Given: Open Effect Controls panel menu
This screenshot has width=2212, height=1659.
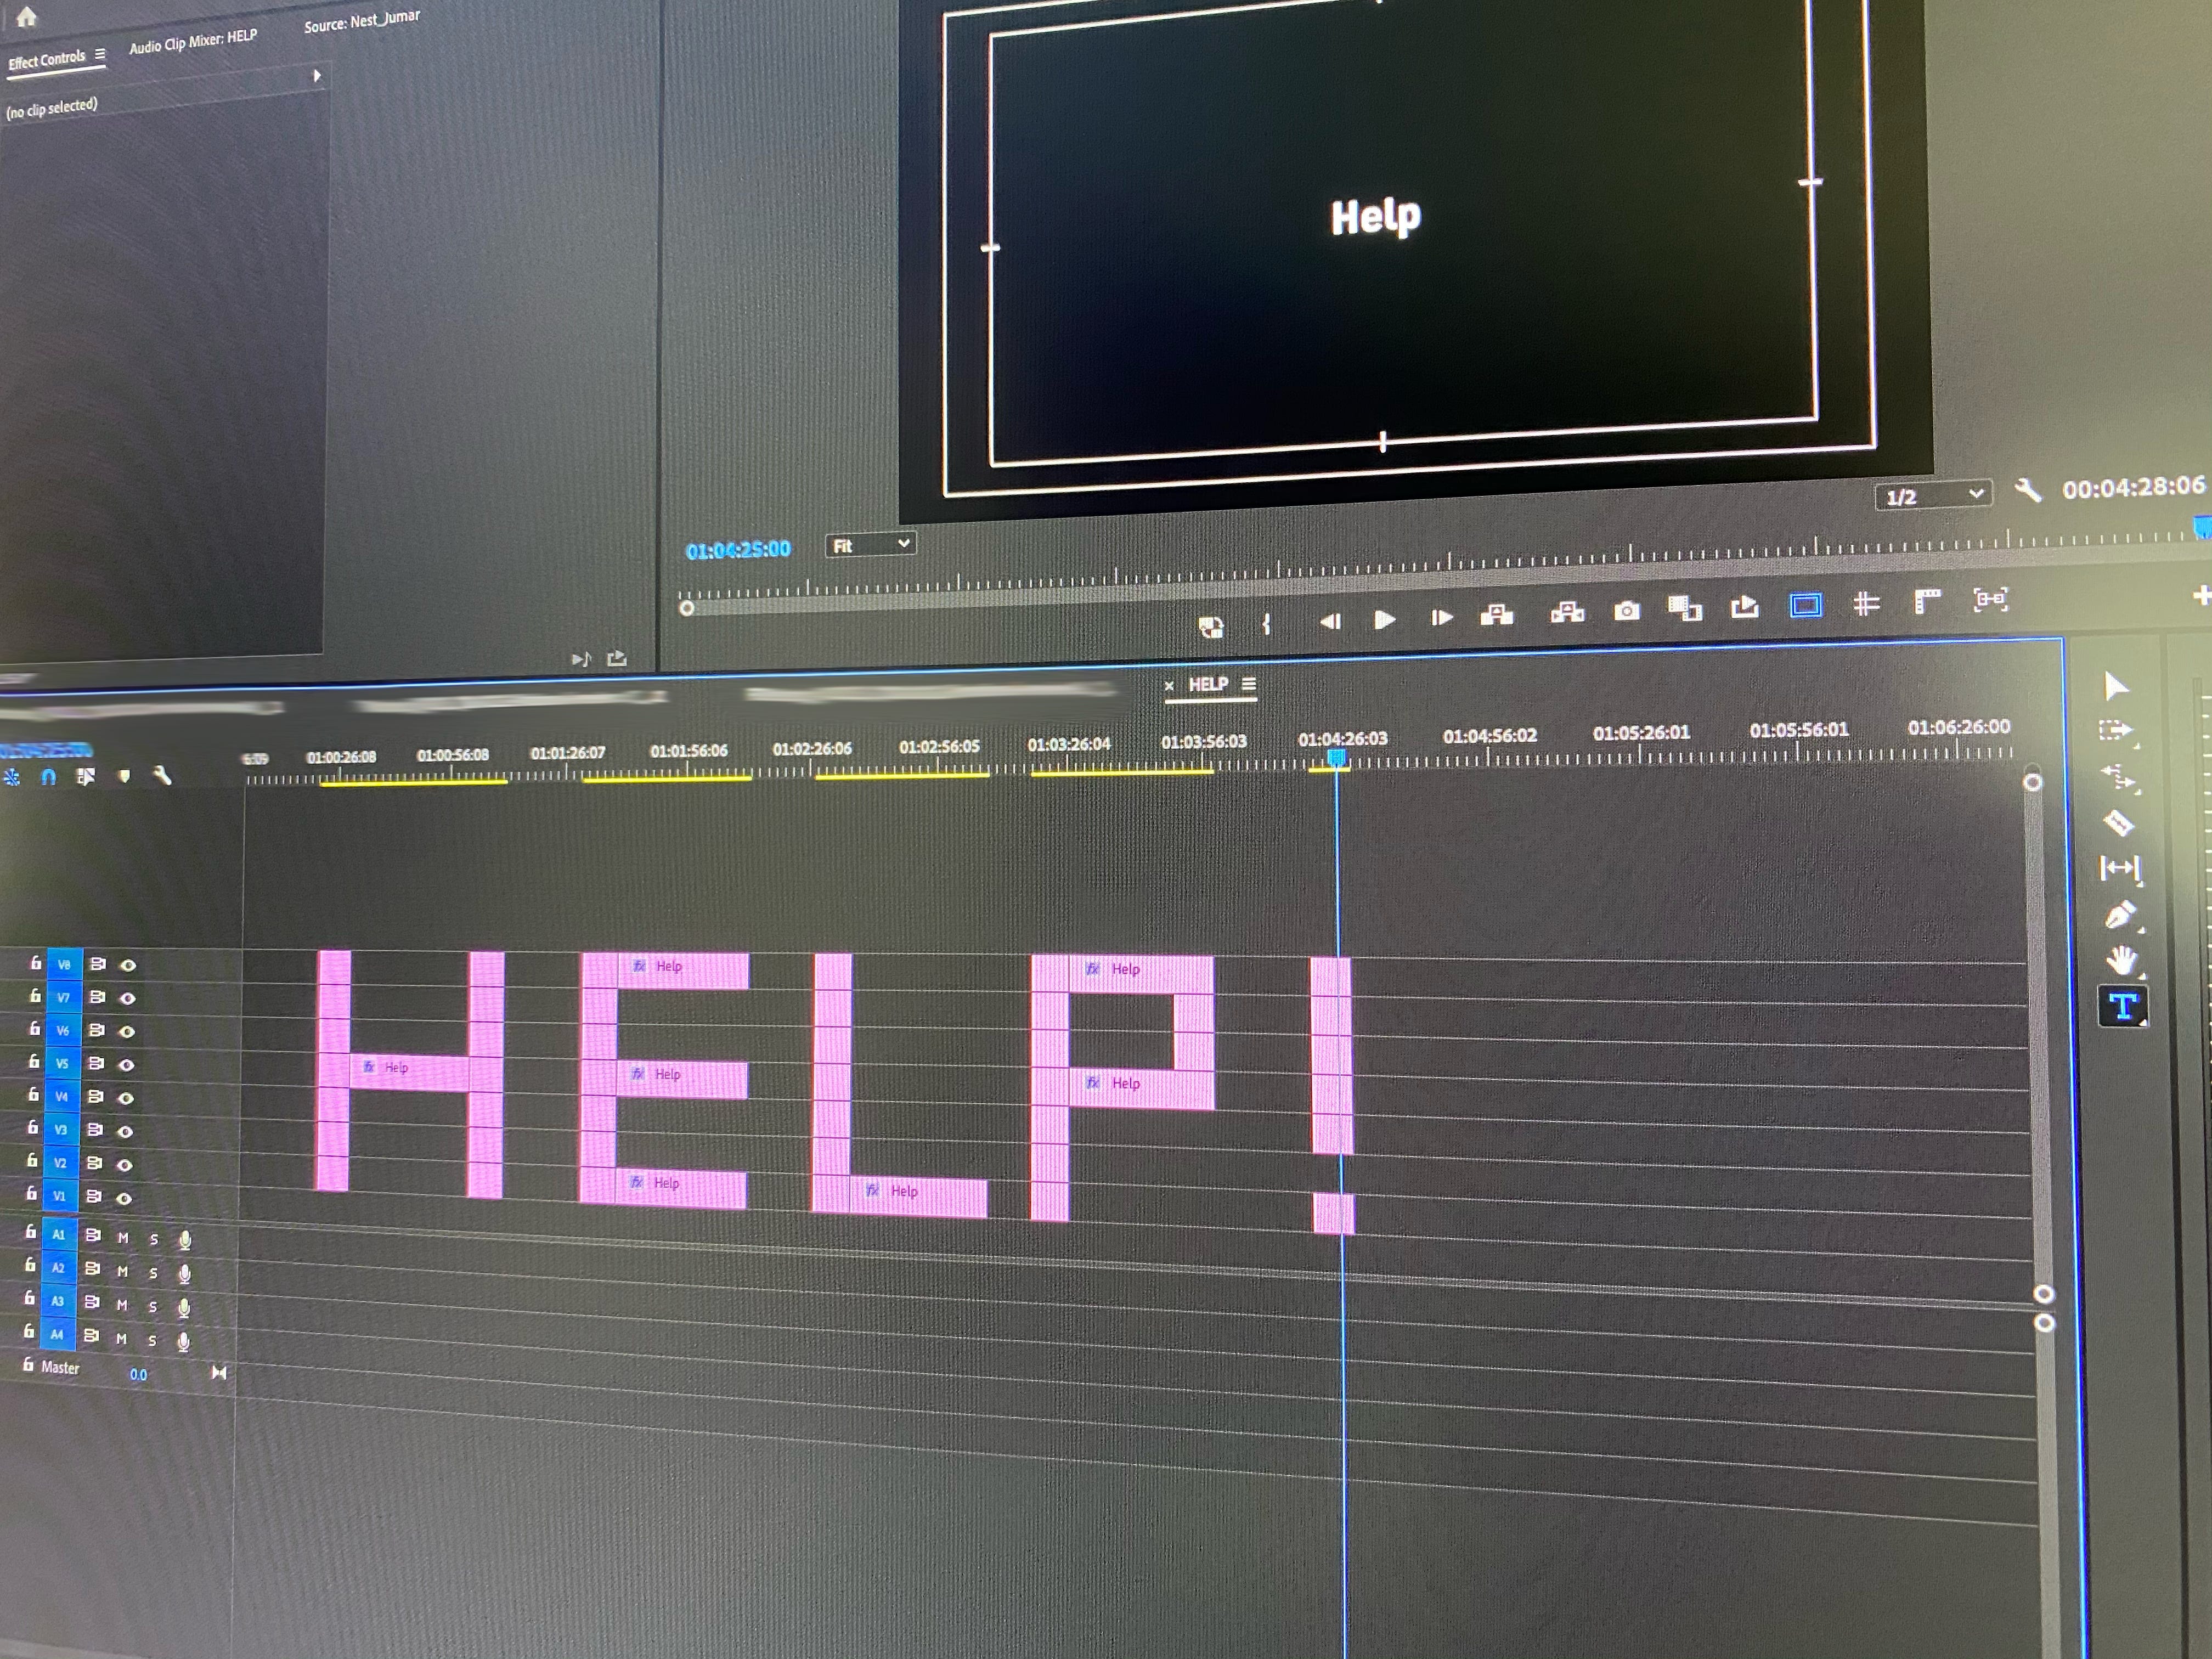Looking at the screenshot, I should click(x=100, y=54).
